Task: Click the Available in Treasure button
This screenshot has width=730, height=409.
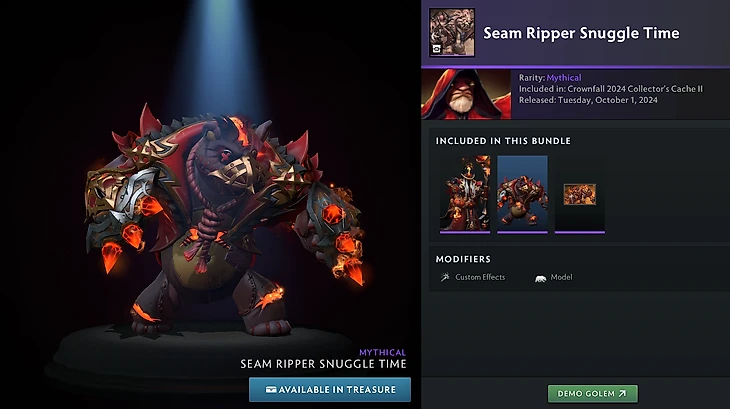Action: coord(330,389)
